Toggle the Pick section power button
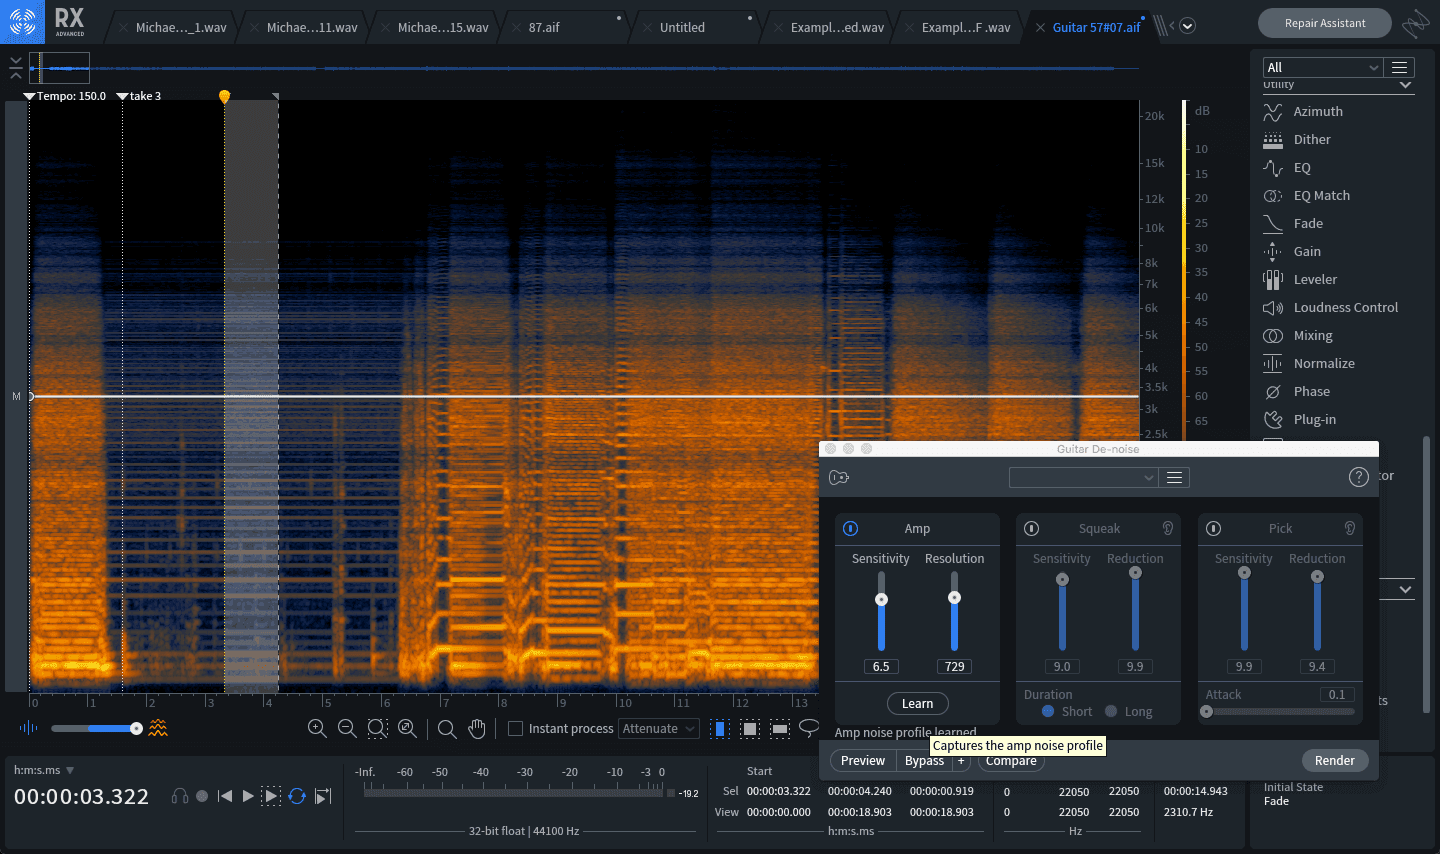 click(x=1214, y=528)
